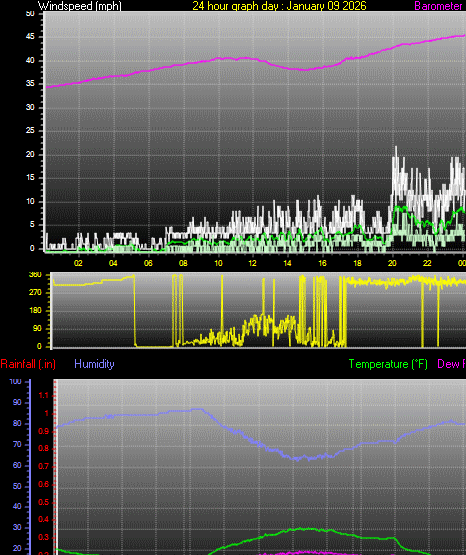Viewport: 466px width, 555px height.
Task: Click the 16 hour label on the time axis
Action: [322, 263]
